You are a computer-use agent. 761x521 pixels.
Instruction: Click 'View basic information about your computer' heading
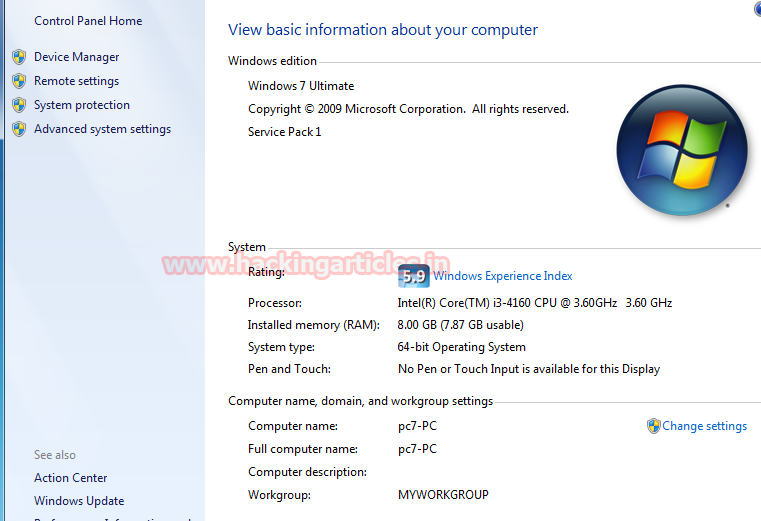coord(383,30)
